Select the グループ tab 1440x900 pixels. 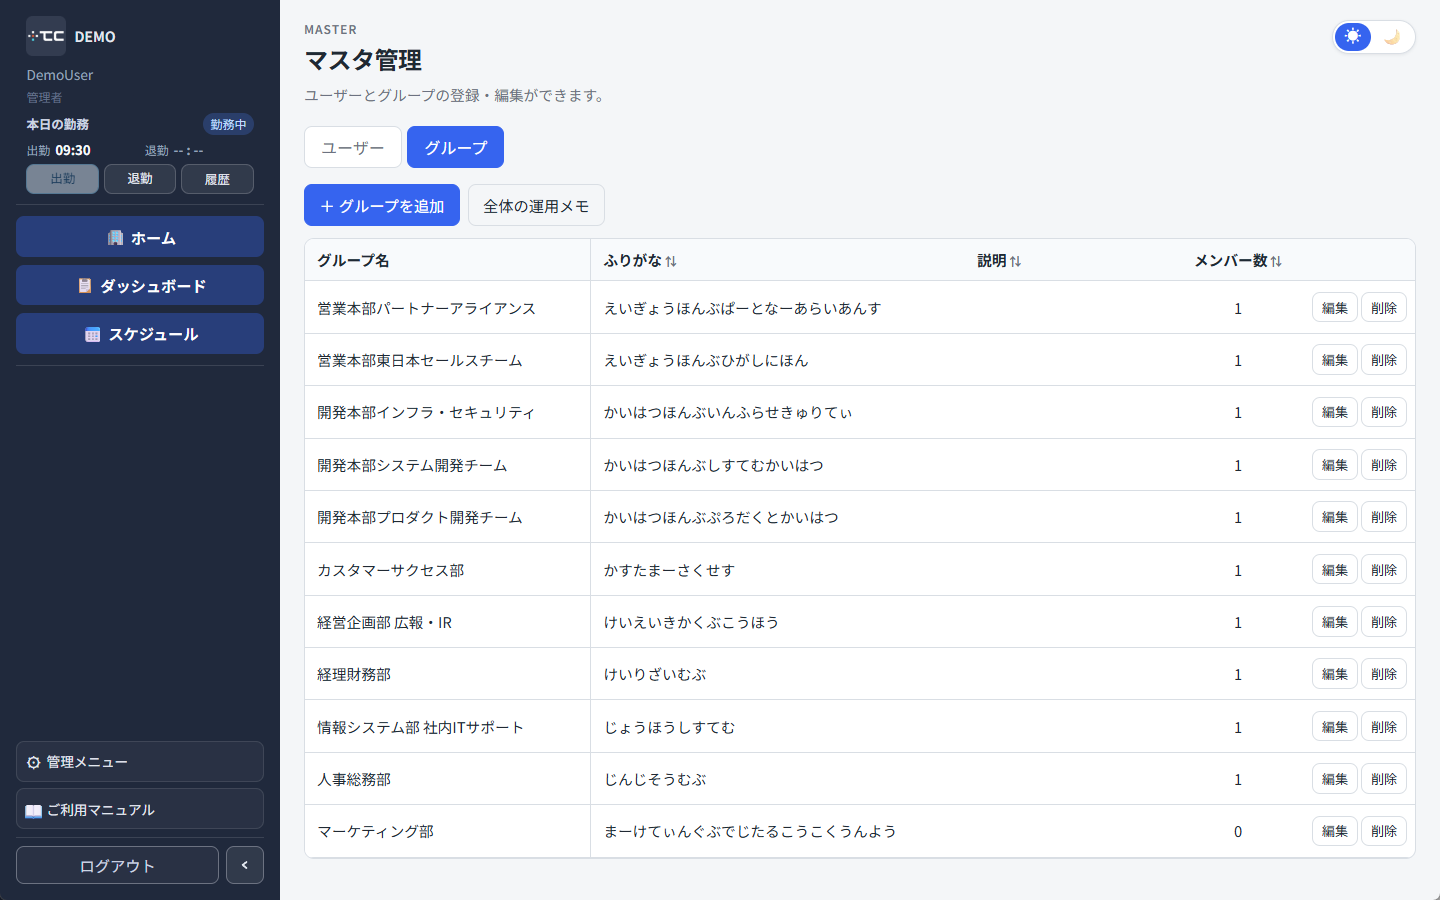tap(455, 147)
